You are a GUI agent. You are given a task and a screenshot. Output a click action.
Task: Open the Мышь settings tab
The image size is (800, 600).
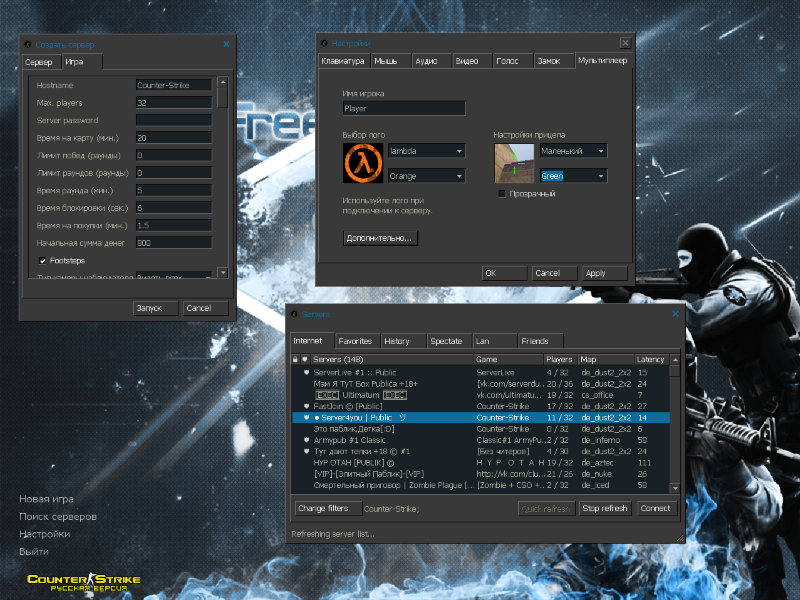[x=391, y=61]
